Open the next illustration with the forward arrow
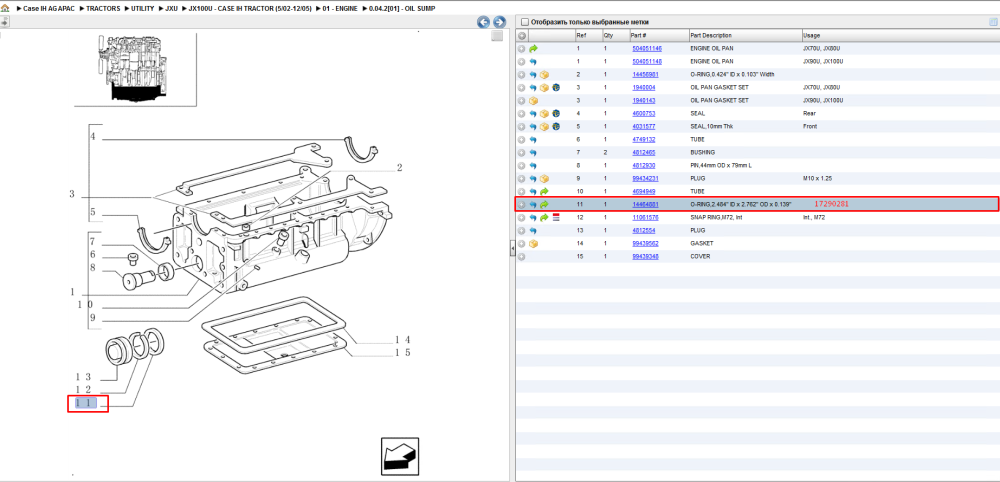This screenshot has width=1000, height=482. 499,22
